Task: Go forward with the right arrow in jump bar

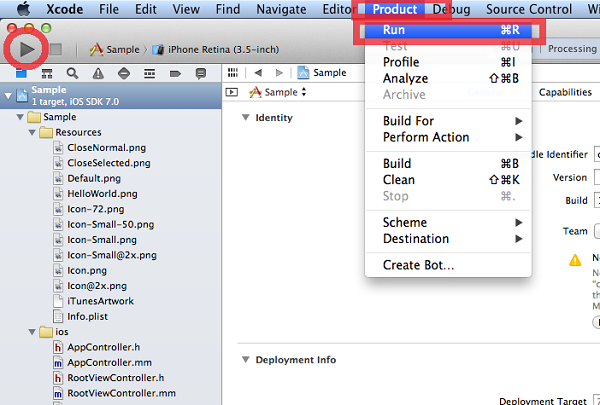Action: [279, 72]
